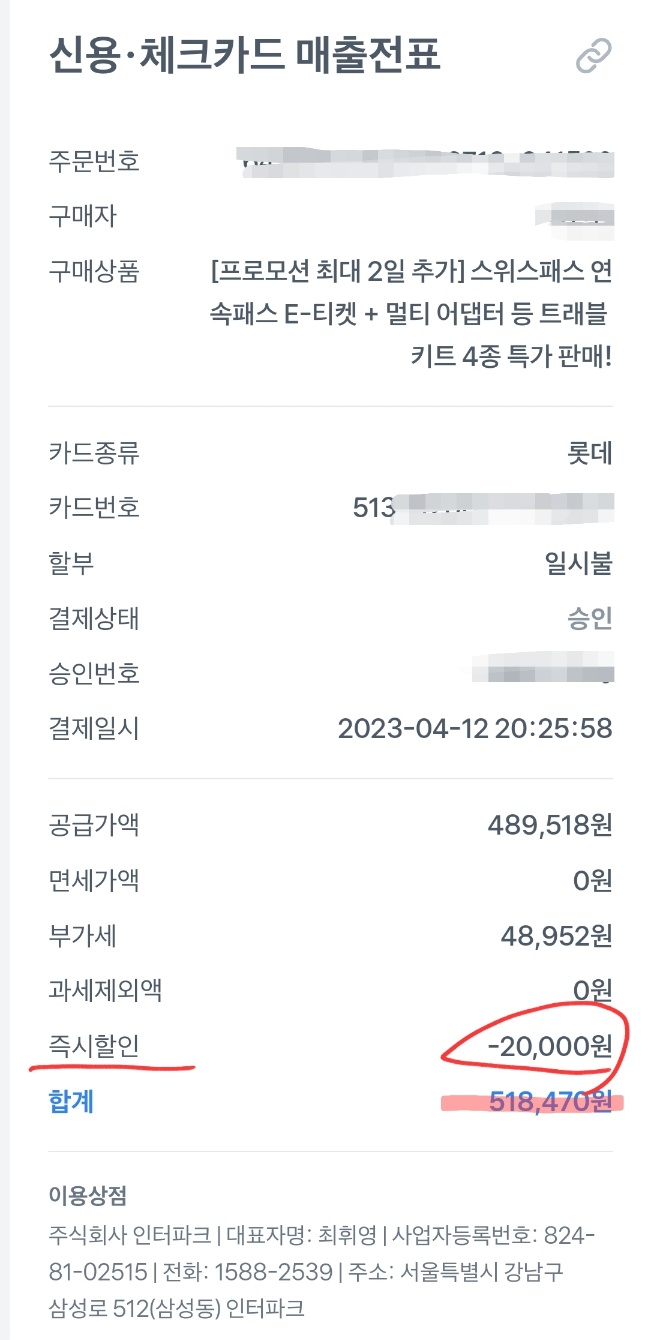This screenshot has height=1340, width=648.
Task: Click the circled -20,000원 discount amount
Action: click(x=549, y=1045)
